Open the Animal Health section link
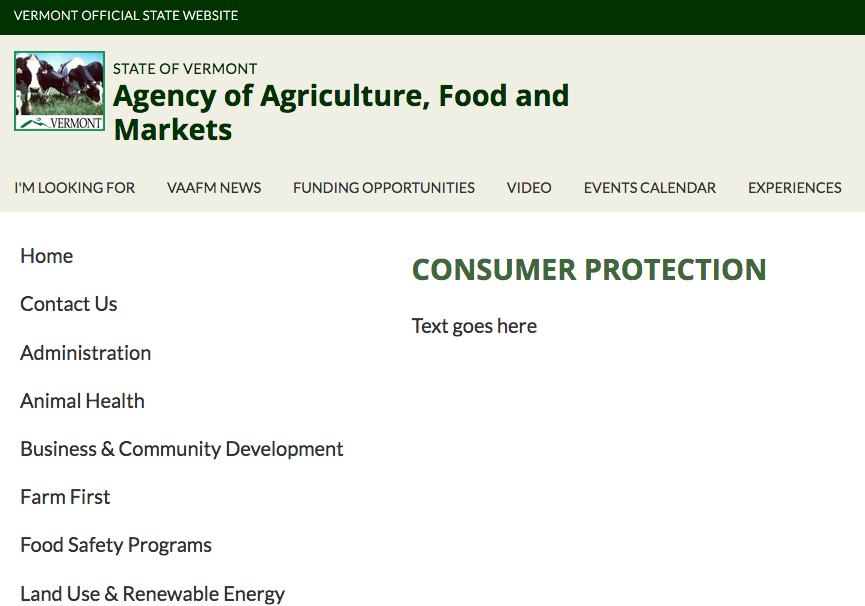Image resolution: width=865 pixels, height=606 pixels. pos(83,401)
